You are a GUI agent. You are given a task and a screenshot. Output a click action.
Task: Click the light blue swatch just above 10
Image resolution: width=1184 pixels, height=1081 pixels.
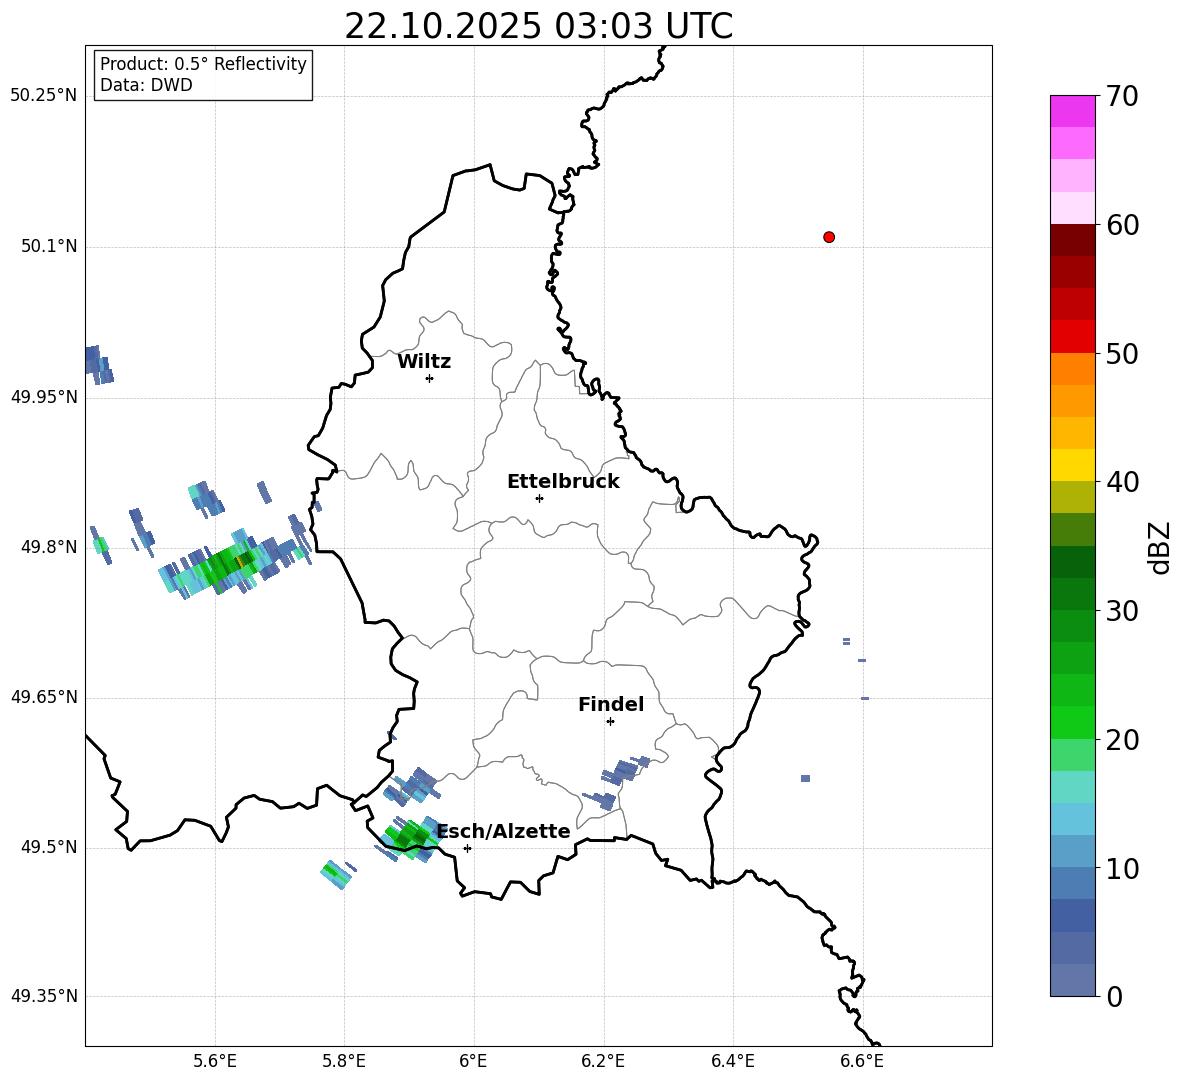click(1072, 852)
